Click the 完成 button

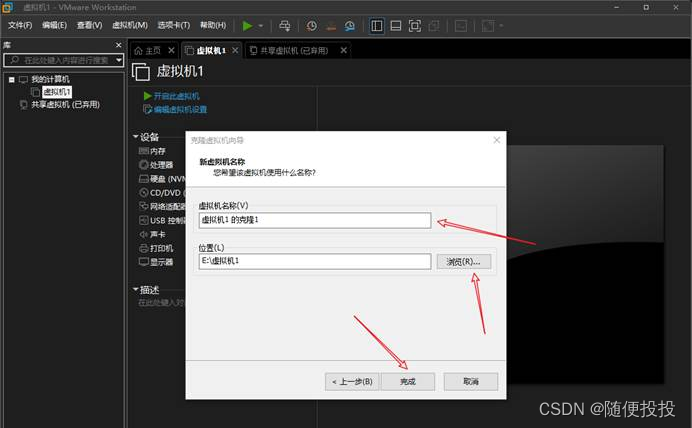point(408,382)
